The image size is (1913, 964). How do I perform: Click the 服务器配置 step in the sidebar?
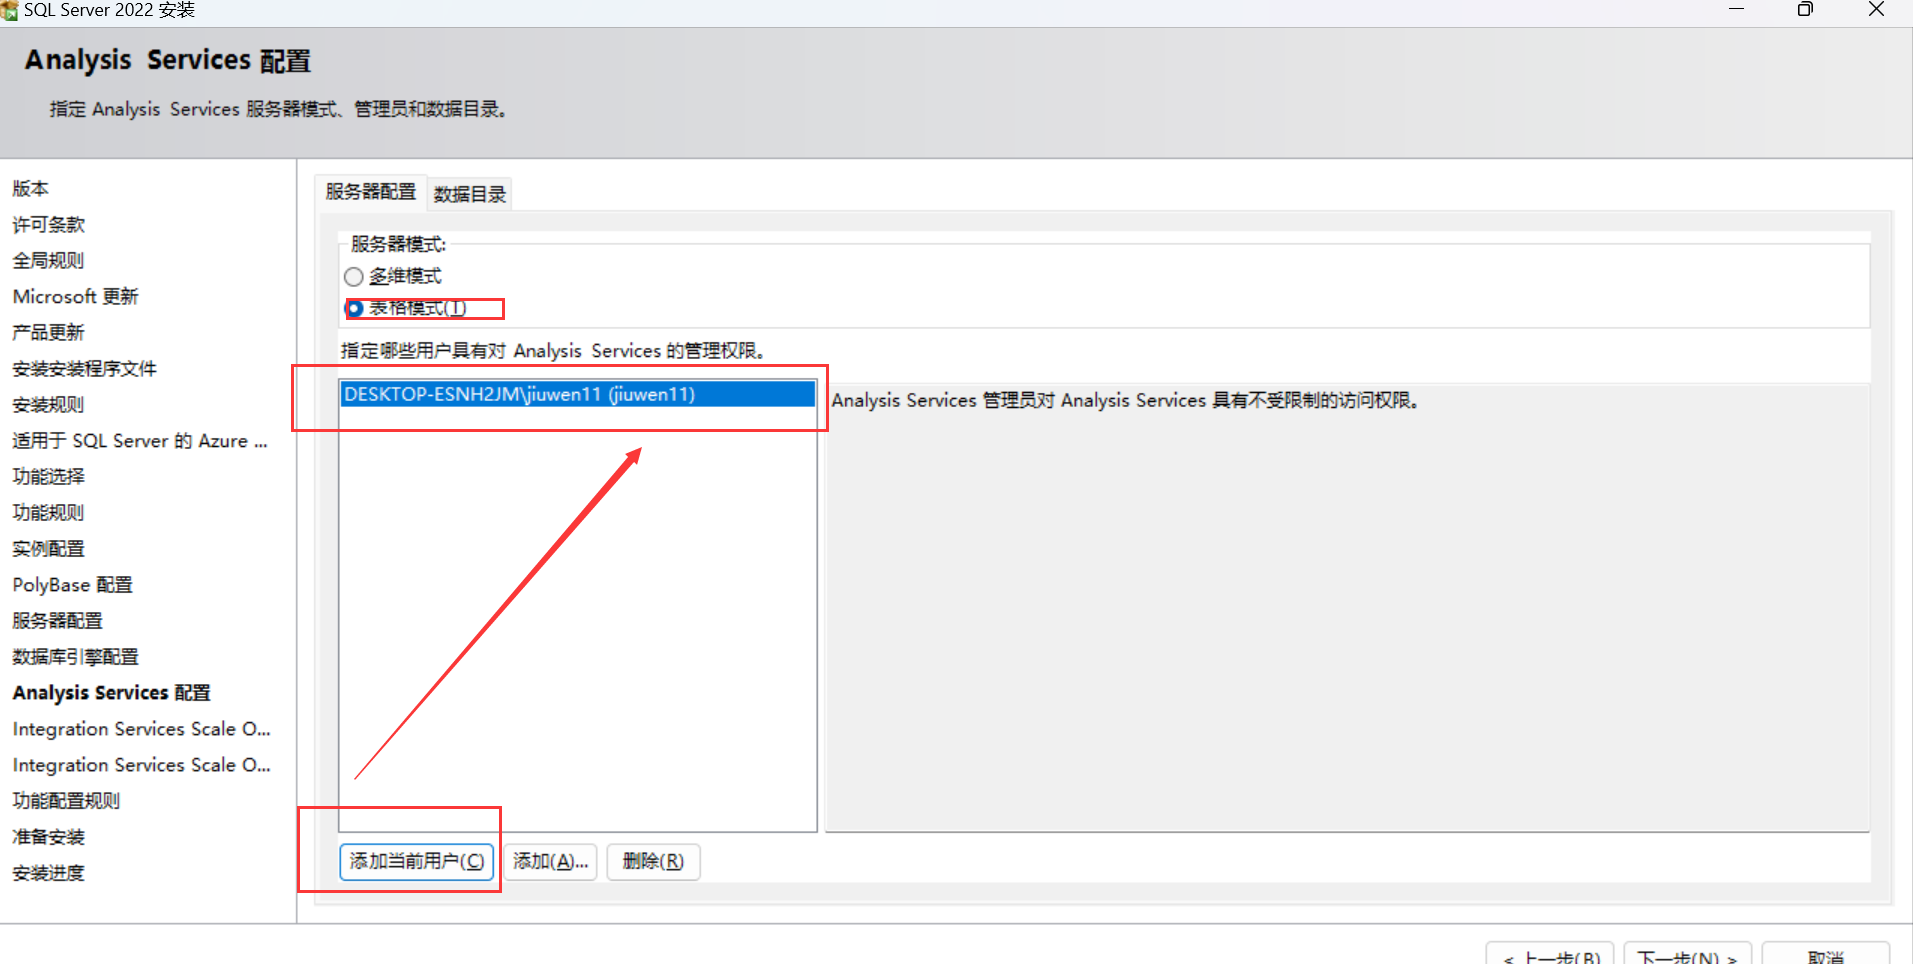coord(57,620)
